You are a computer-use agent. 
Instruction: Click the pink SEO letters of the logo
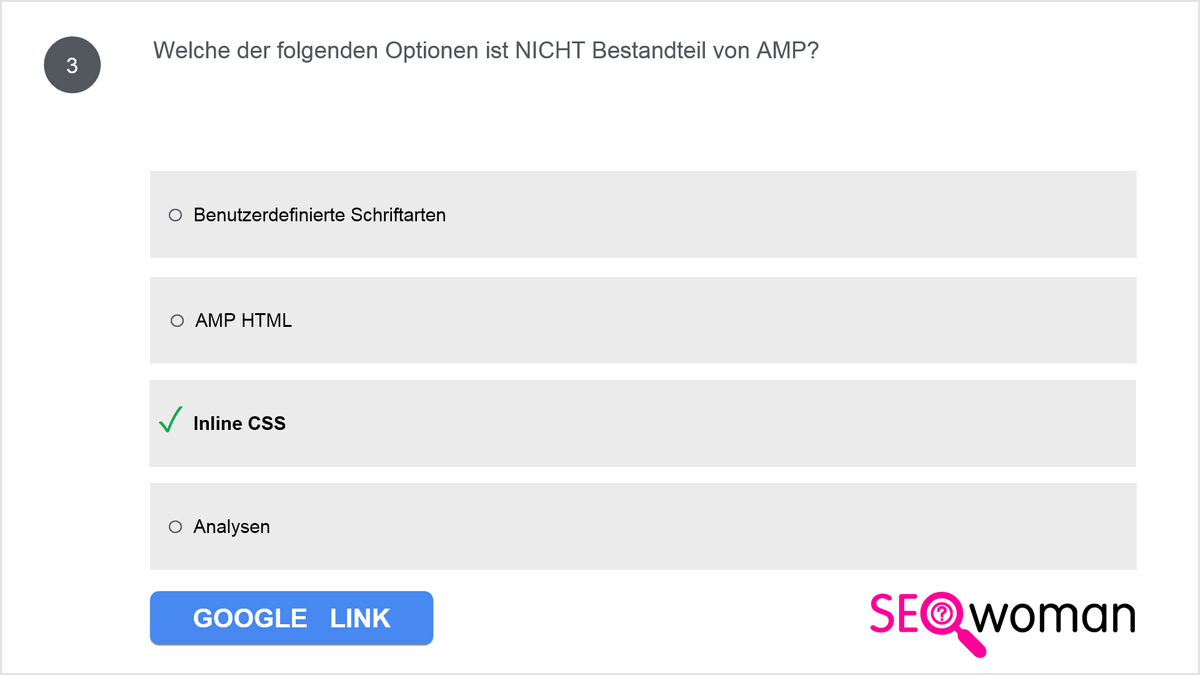click(x=897, y=614)
